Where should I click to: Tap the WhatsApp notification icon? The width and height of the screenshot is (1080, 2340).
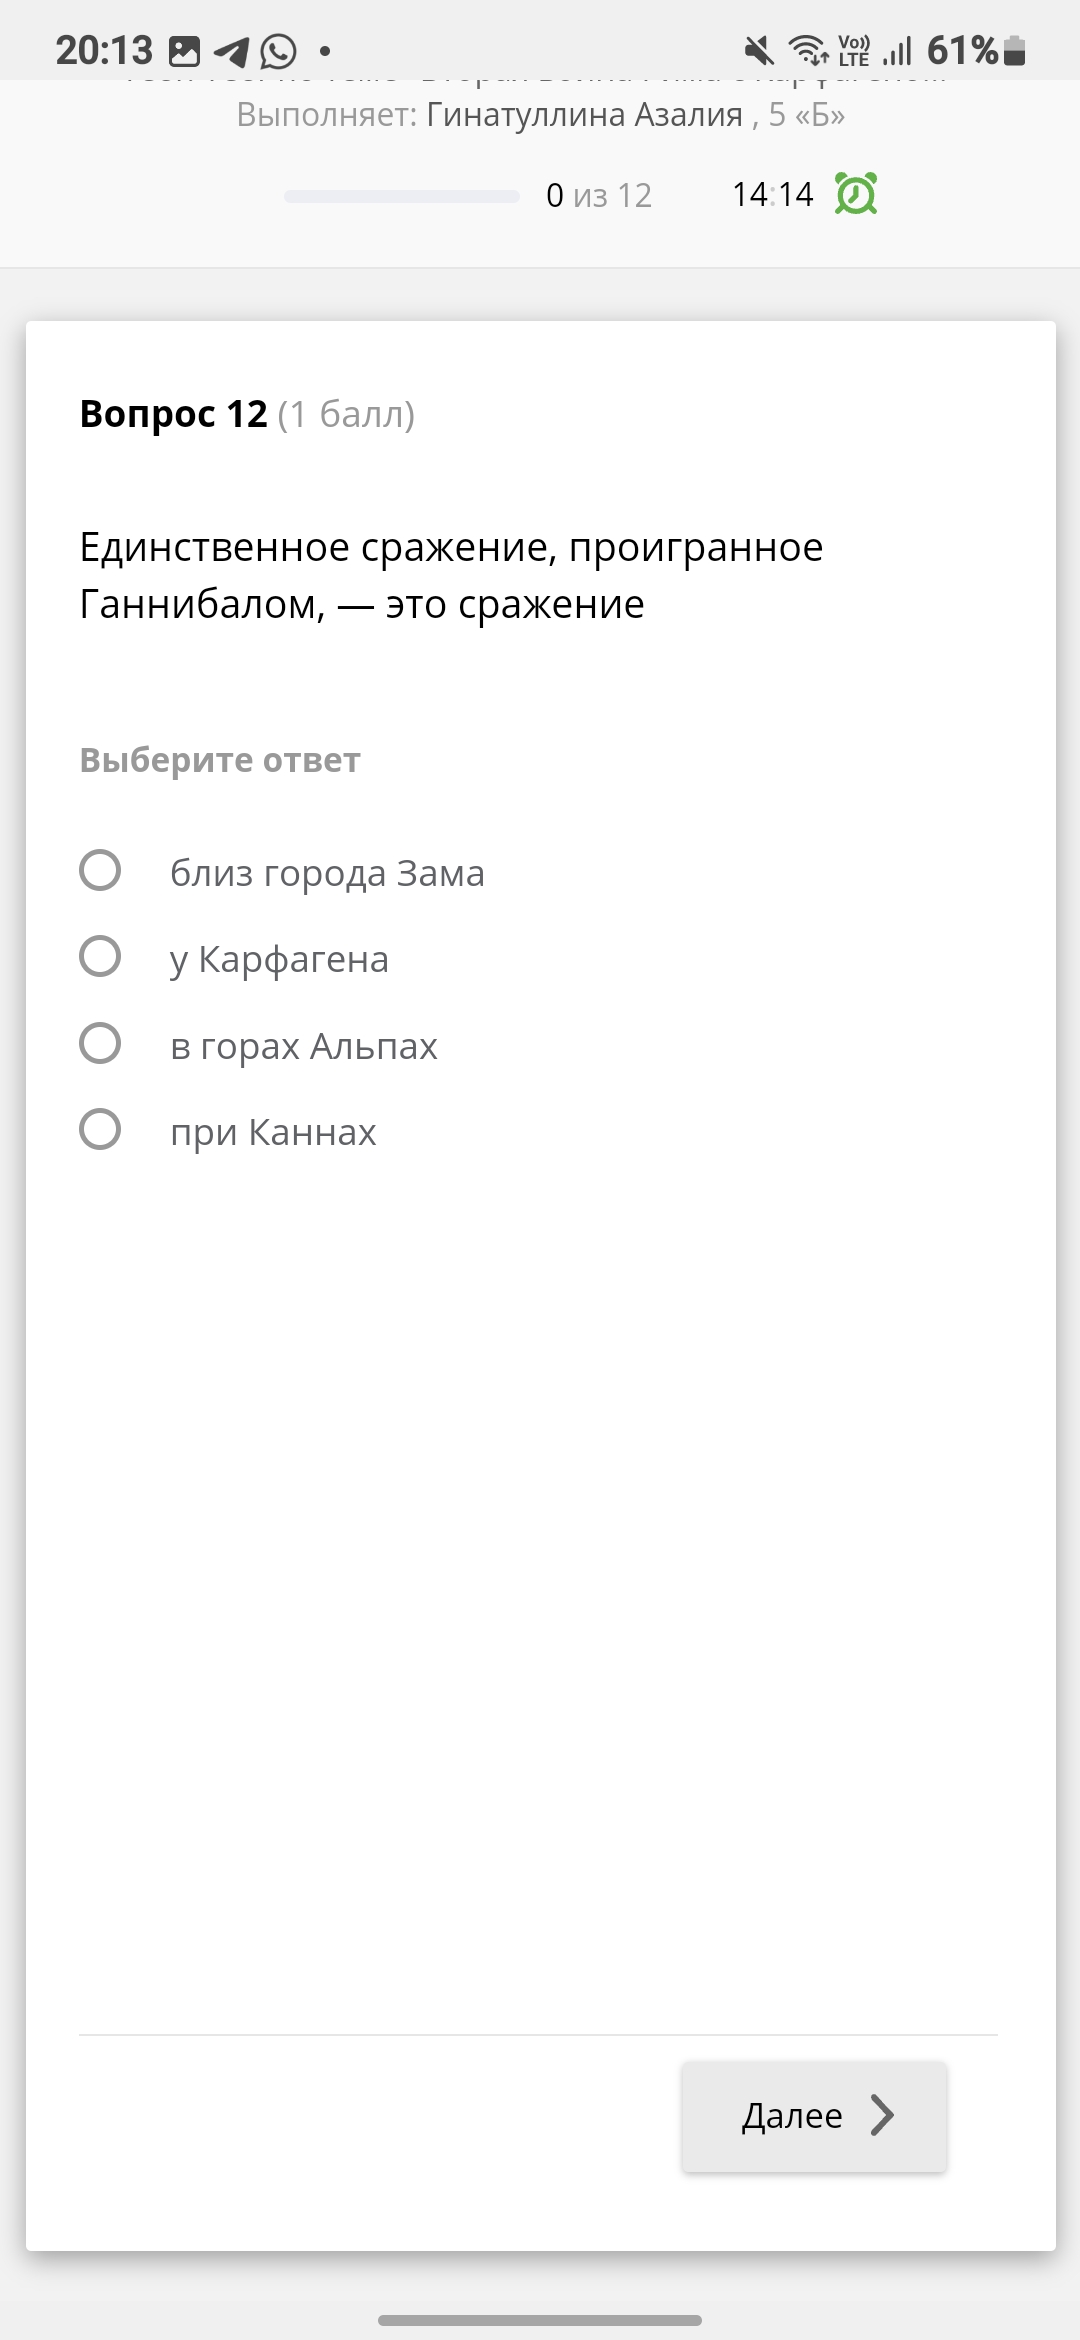tap(279, 51)
